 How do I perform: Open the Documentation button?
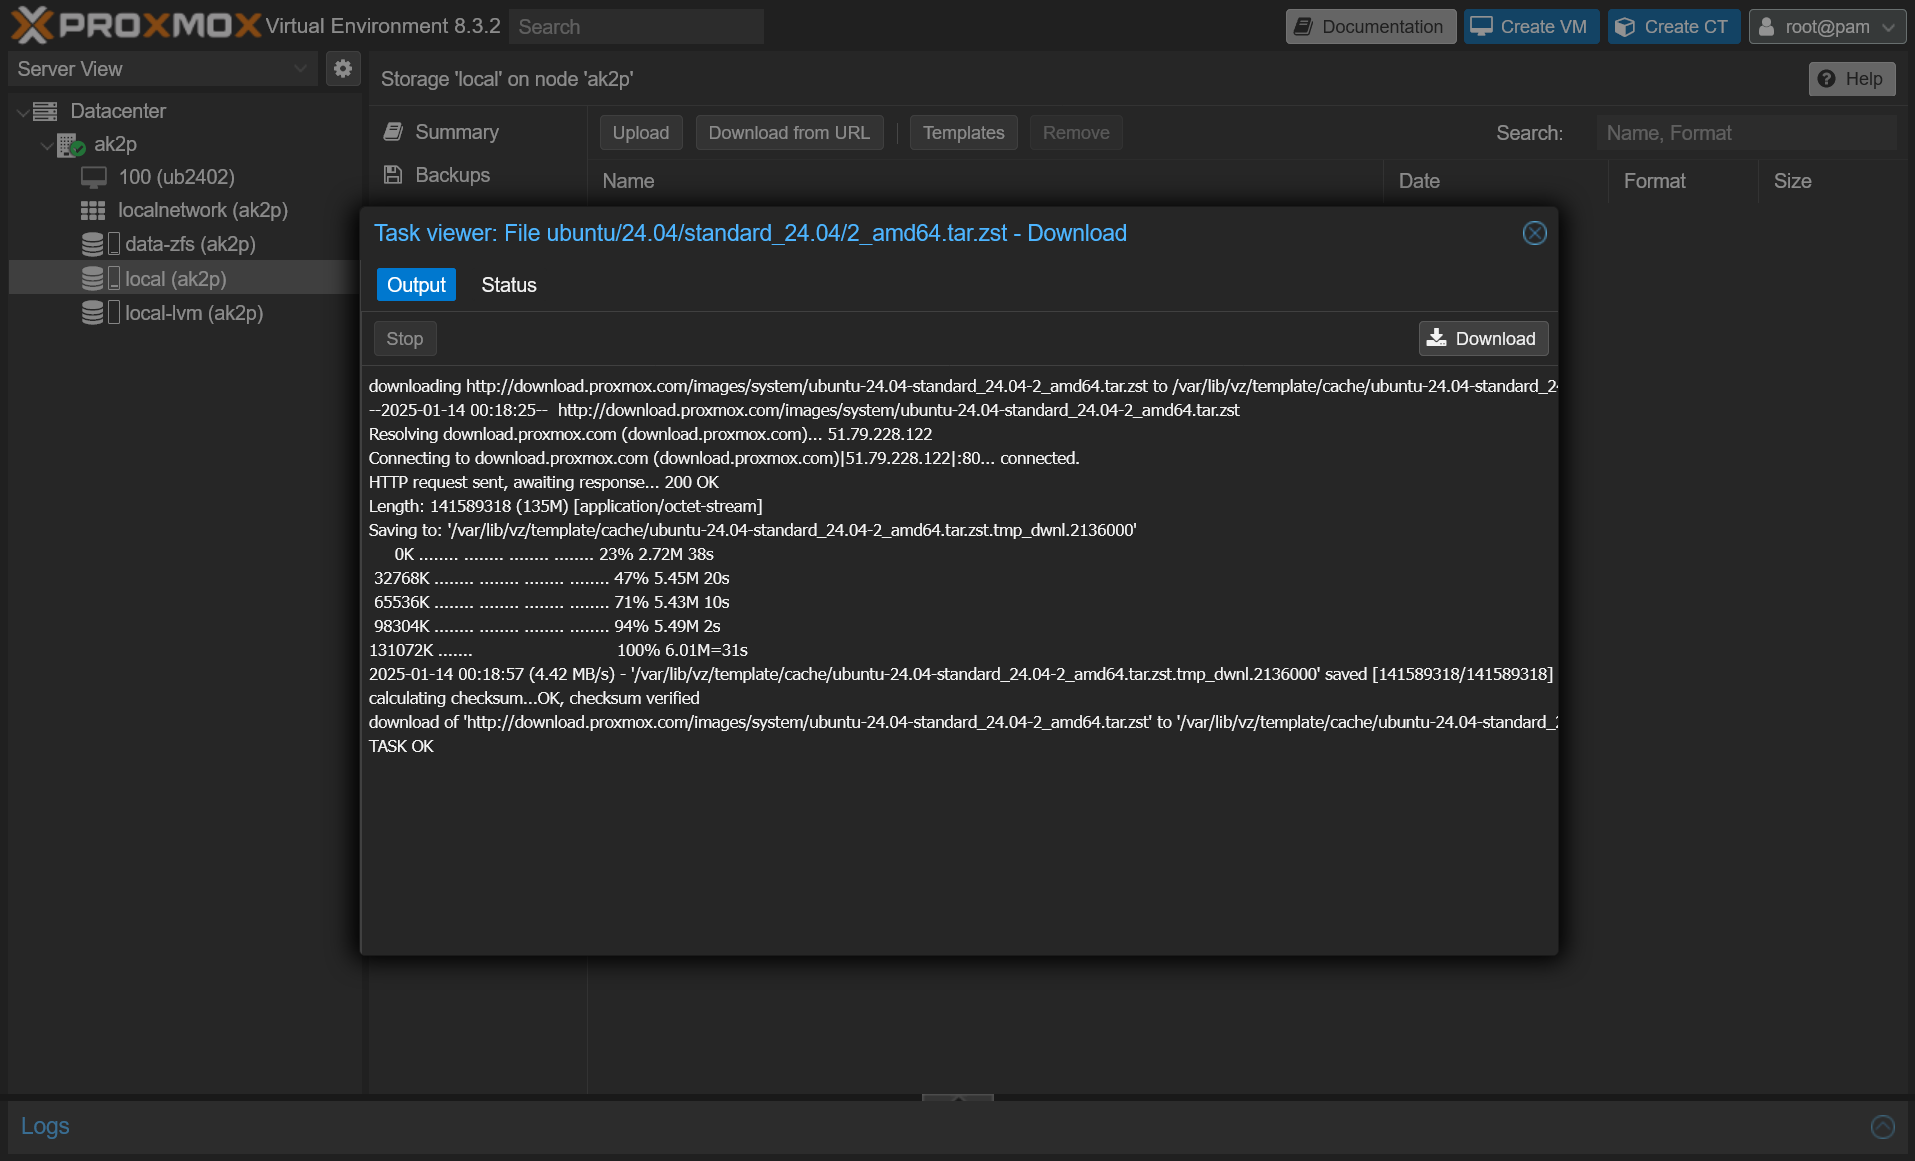point(1371,27)
